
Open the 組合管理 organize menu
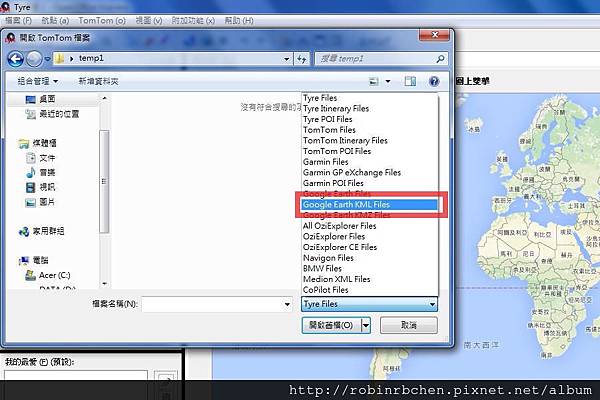[x=38, y=81]
